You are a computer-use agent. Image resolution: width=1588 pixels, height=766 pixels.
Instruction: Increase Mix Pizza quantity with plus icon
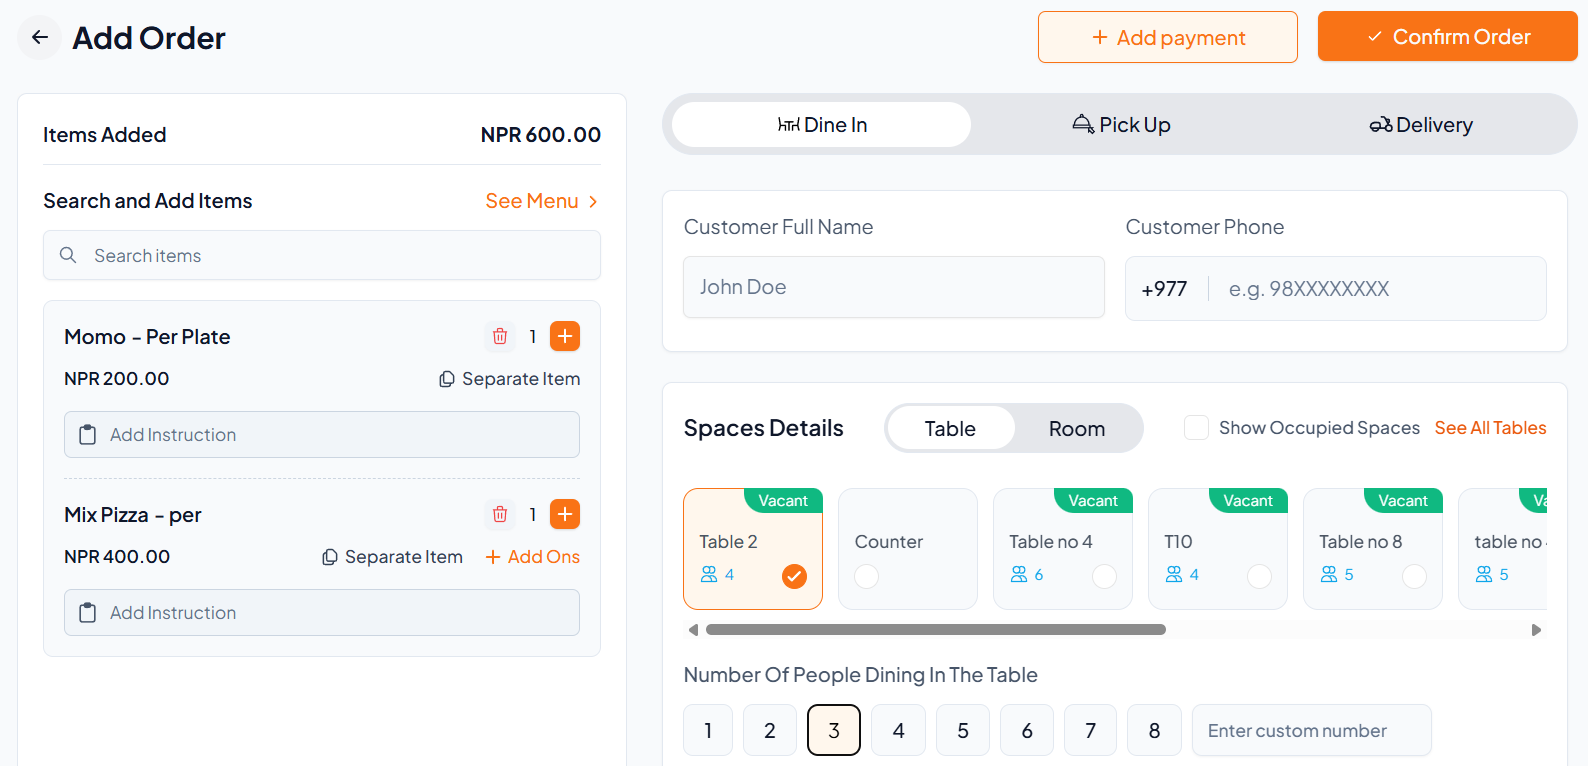coord(565,515)
